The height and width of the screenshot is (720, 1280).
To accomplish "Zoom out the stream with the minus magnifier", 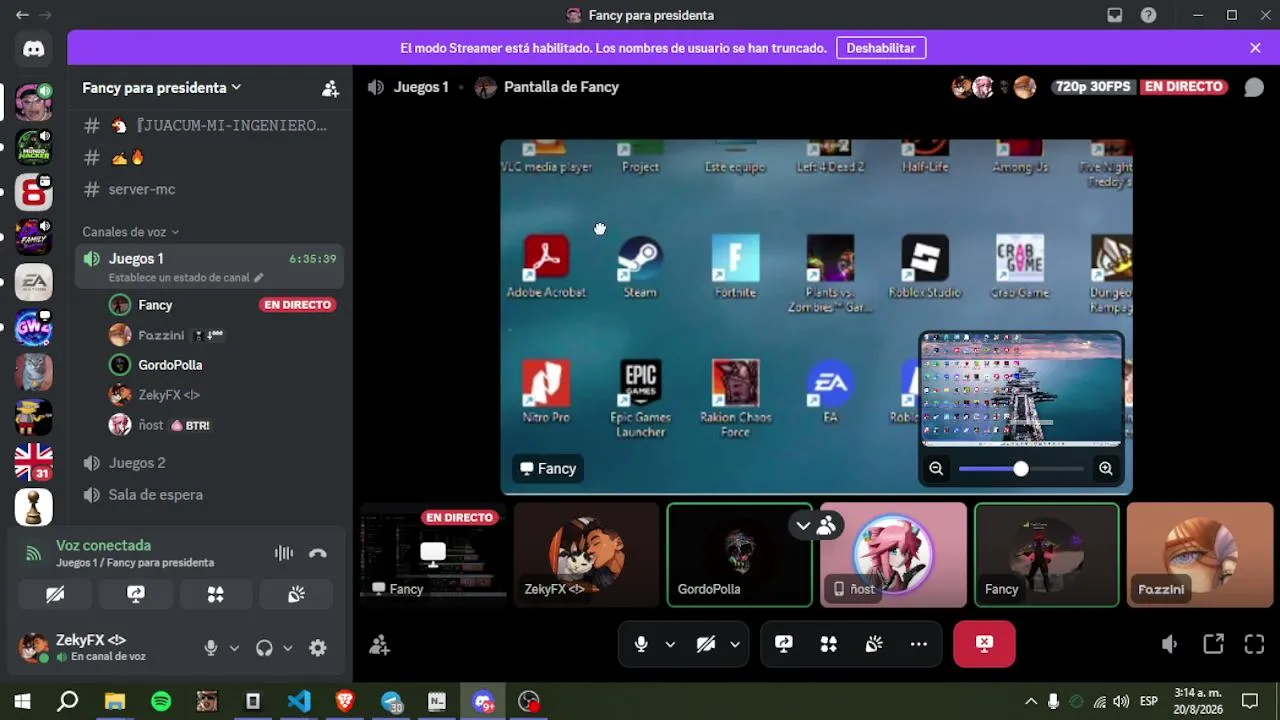I will [936, 468].
